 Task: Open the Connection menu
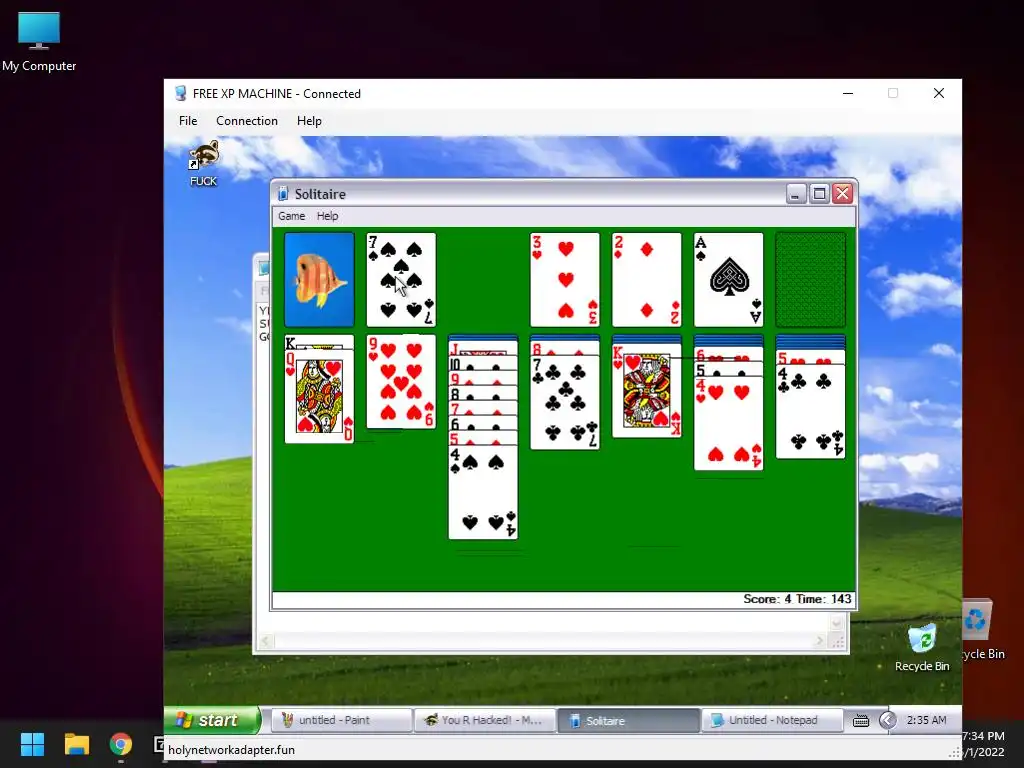(247, 121)
